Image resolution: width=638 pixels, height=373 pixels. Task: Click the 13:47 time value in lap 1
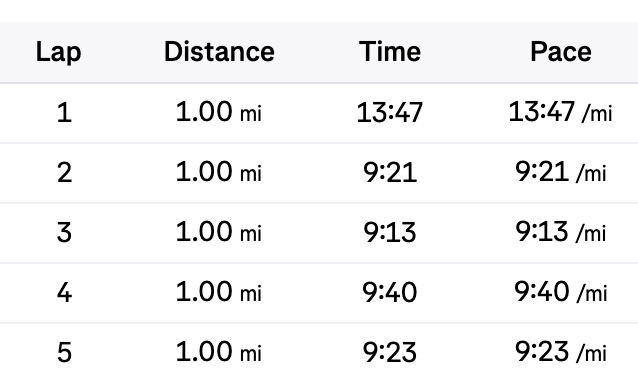coord(390,113)
